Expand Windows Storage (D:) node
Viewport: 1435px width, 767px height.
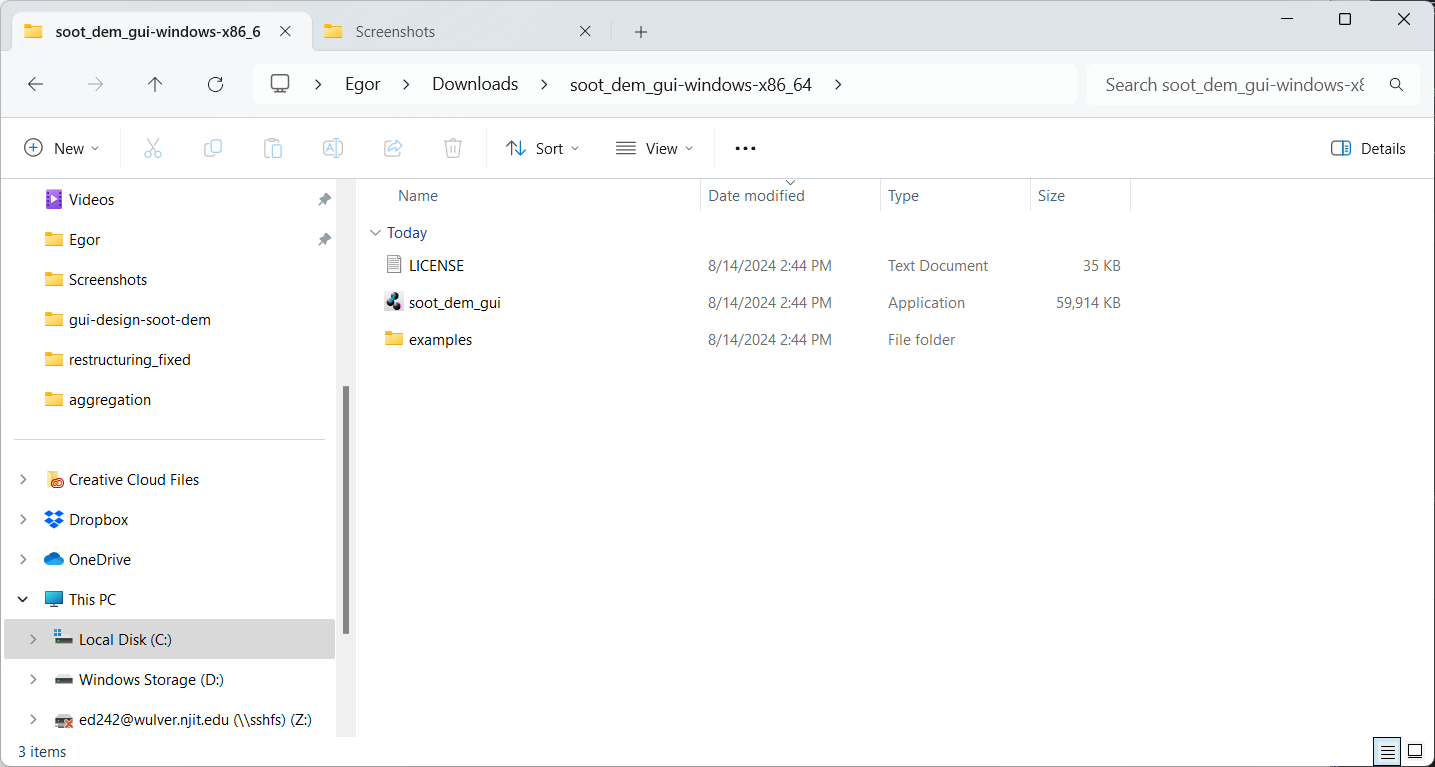(x=33, y=679)
